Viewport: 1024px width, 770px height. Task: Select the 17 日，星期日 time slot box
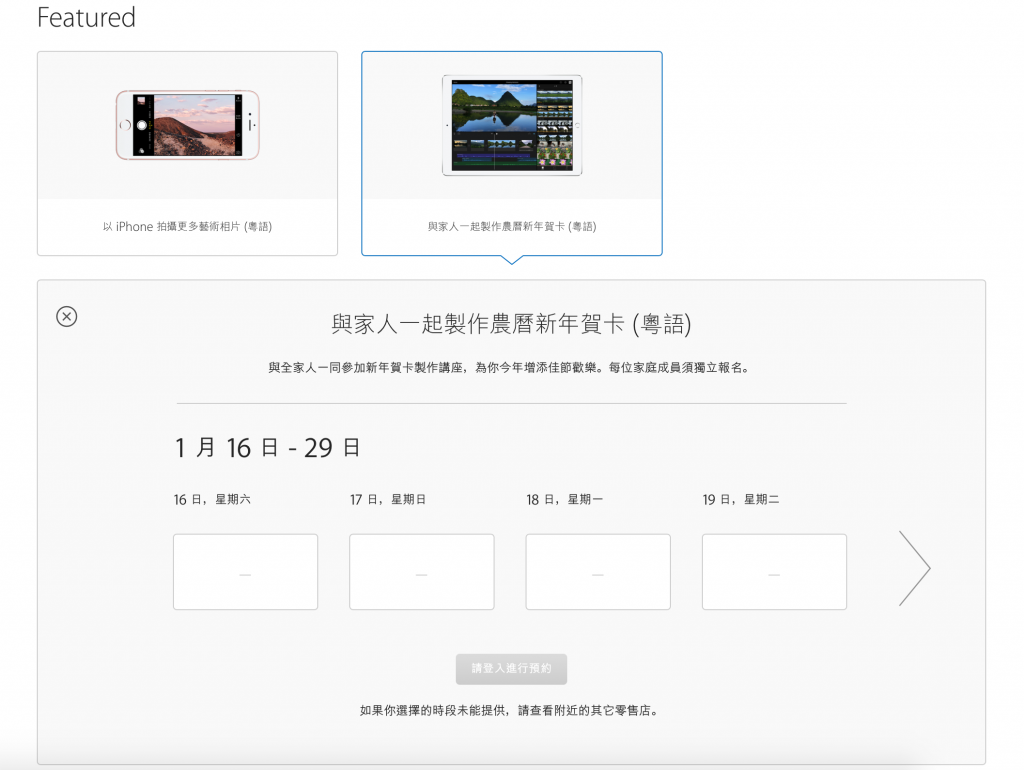click(x=421, y=571)
